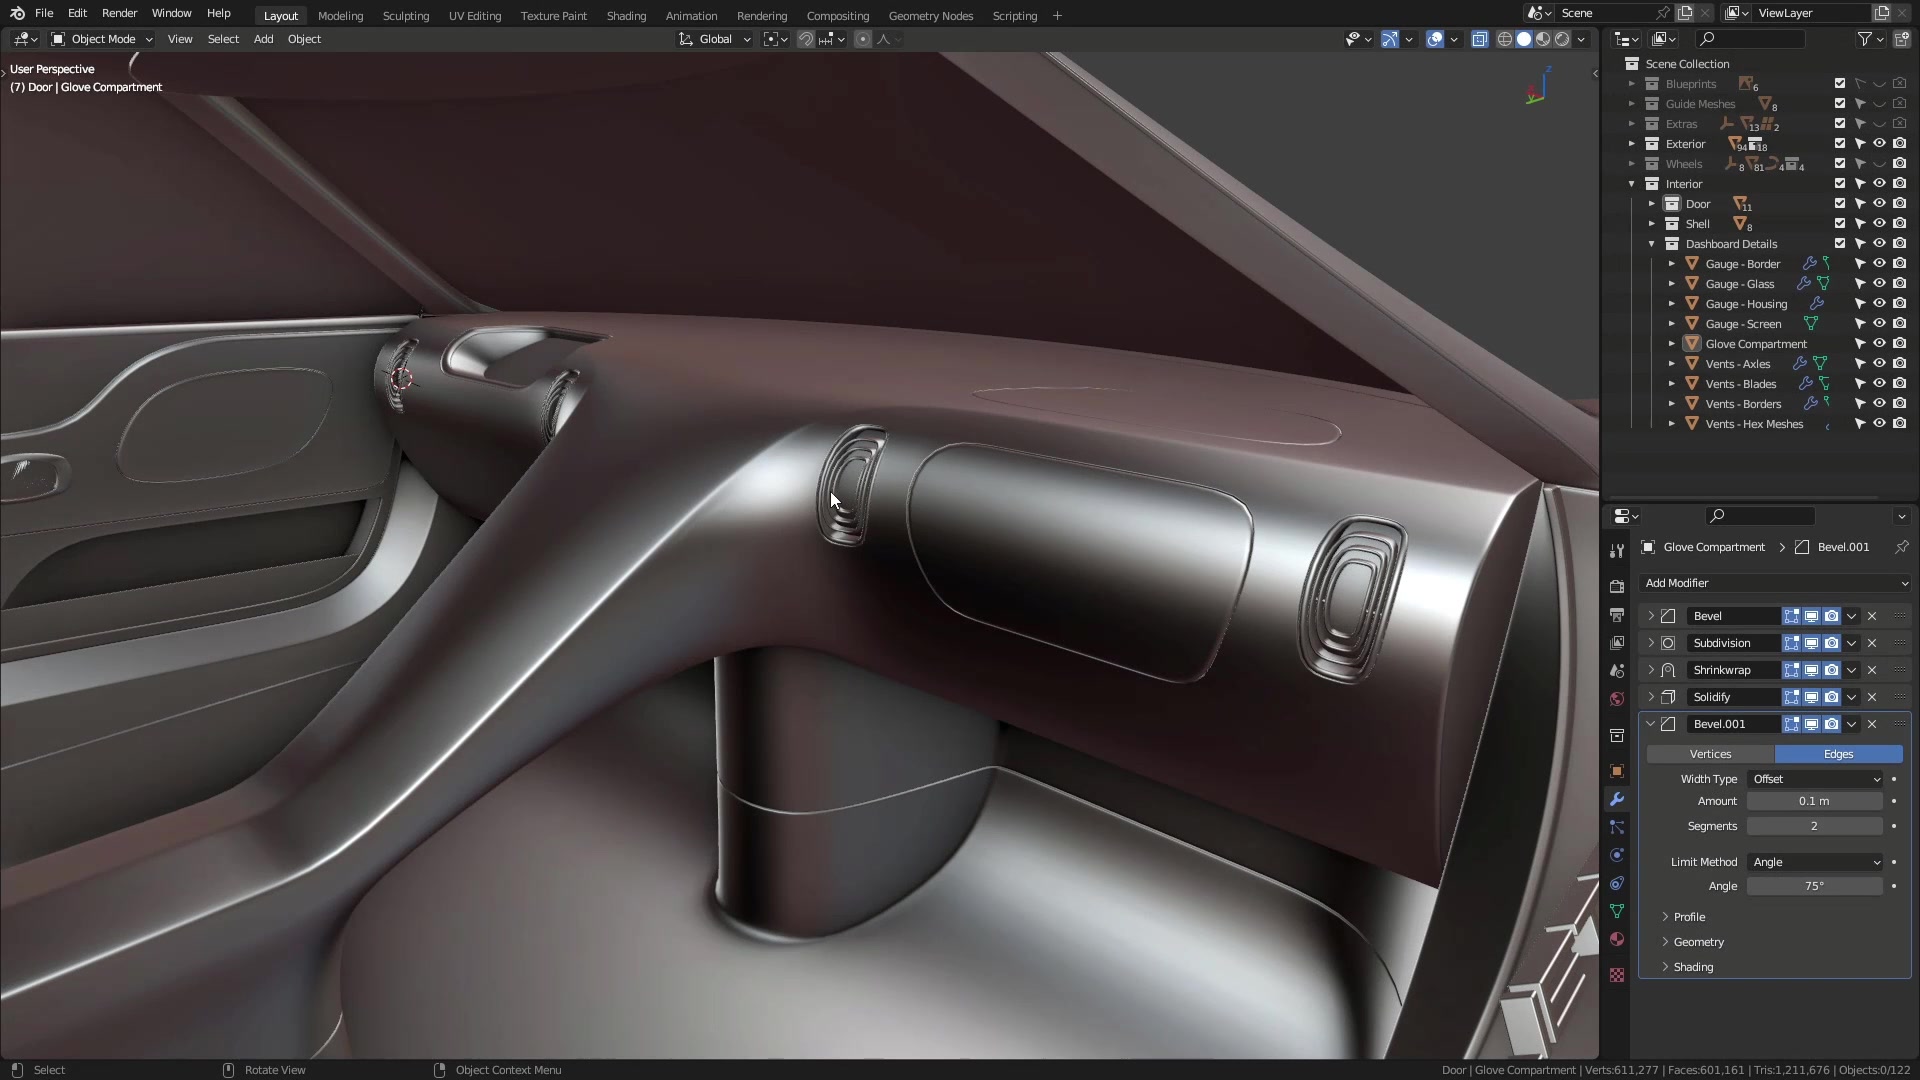Click the Outliner filter funnel icon

pyautogui.click(x=1865, y=39)
